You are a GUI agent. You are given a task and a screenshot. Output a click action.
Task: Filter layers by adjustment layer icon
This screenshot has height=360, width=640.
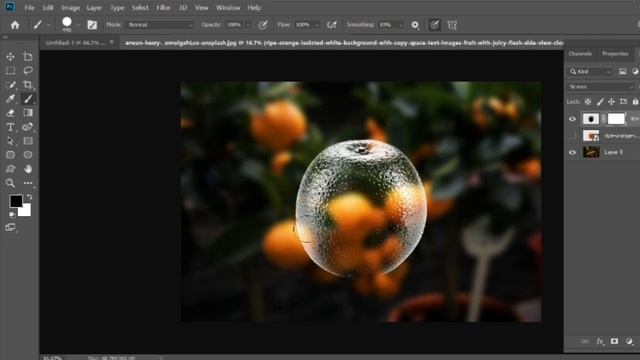(x=635, y=71)
